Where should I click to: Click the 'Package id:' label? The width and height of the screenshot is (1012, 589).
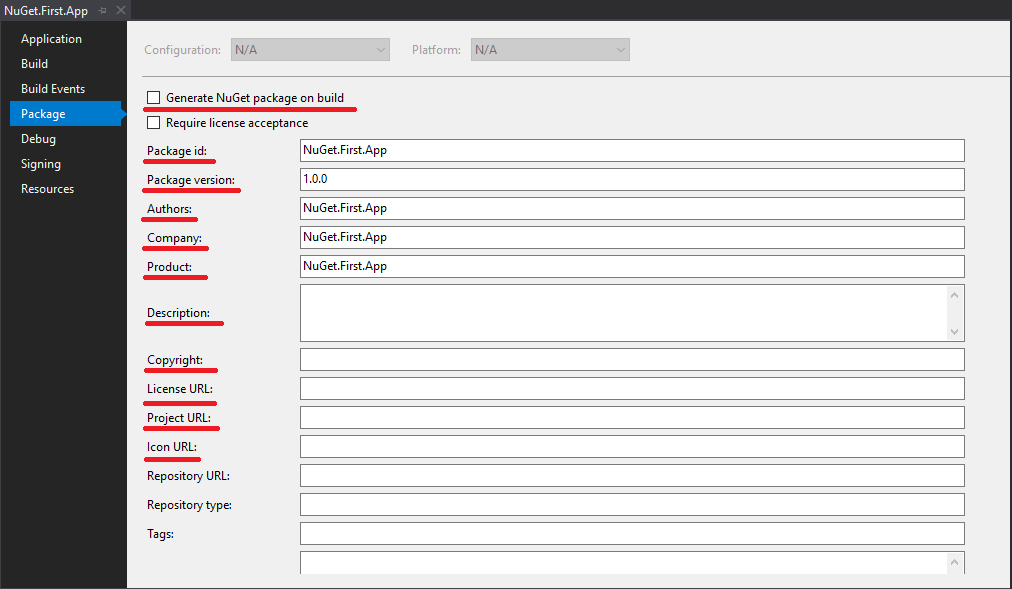point(177,151)
